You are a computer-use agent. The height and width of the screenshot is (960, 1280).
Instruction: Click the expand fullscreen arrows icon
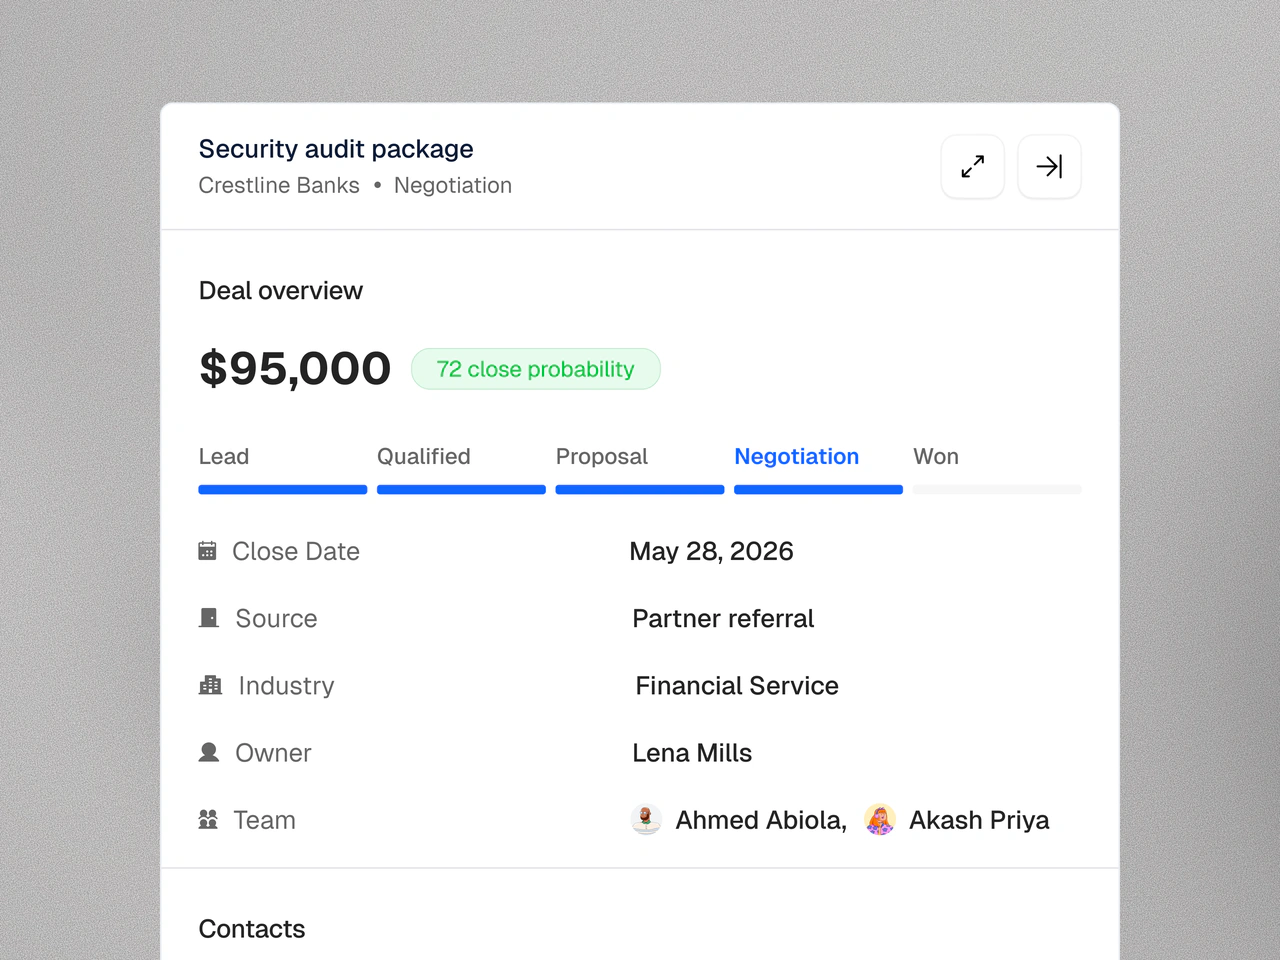pyautogui.click(x=973, y=166)
